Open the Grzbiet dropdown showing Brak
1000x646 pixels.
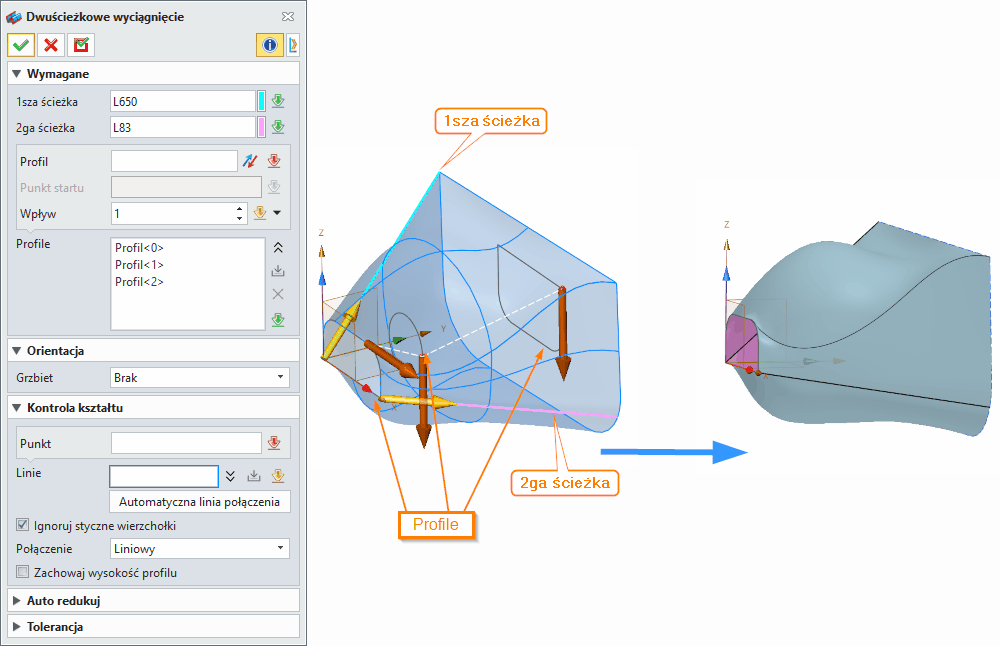[199, 378]
